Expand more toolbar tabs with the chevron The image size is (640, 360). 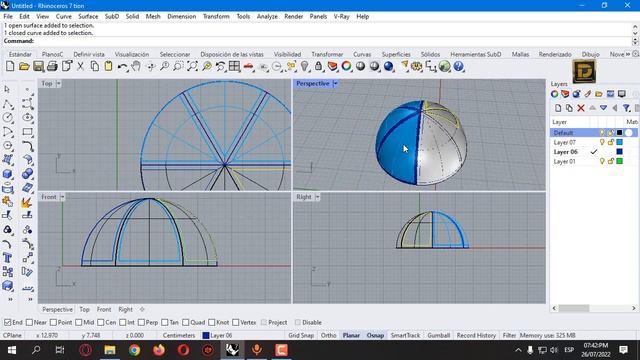(x=628, y=54)
